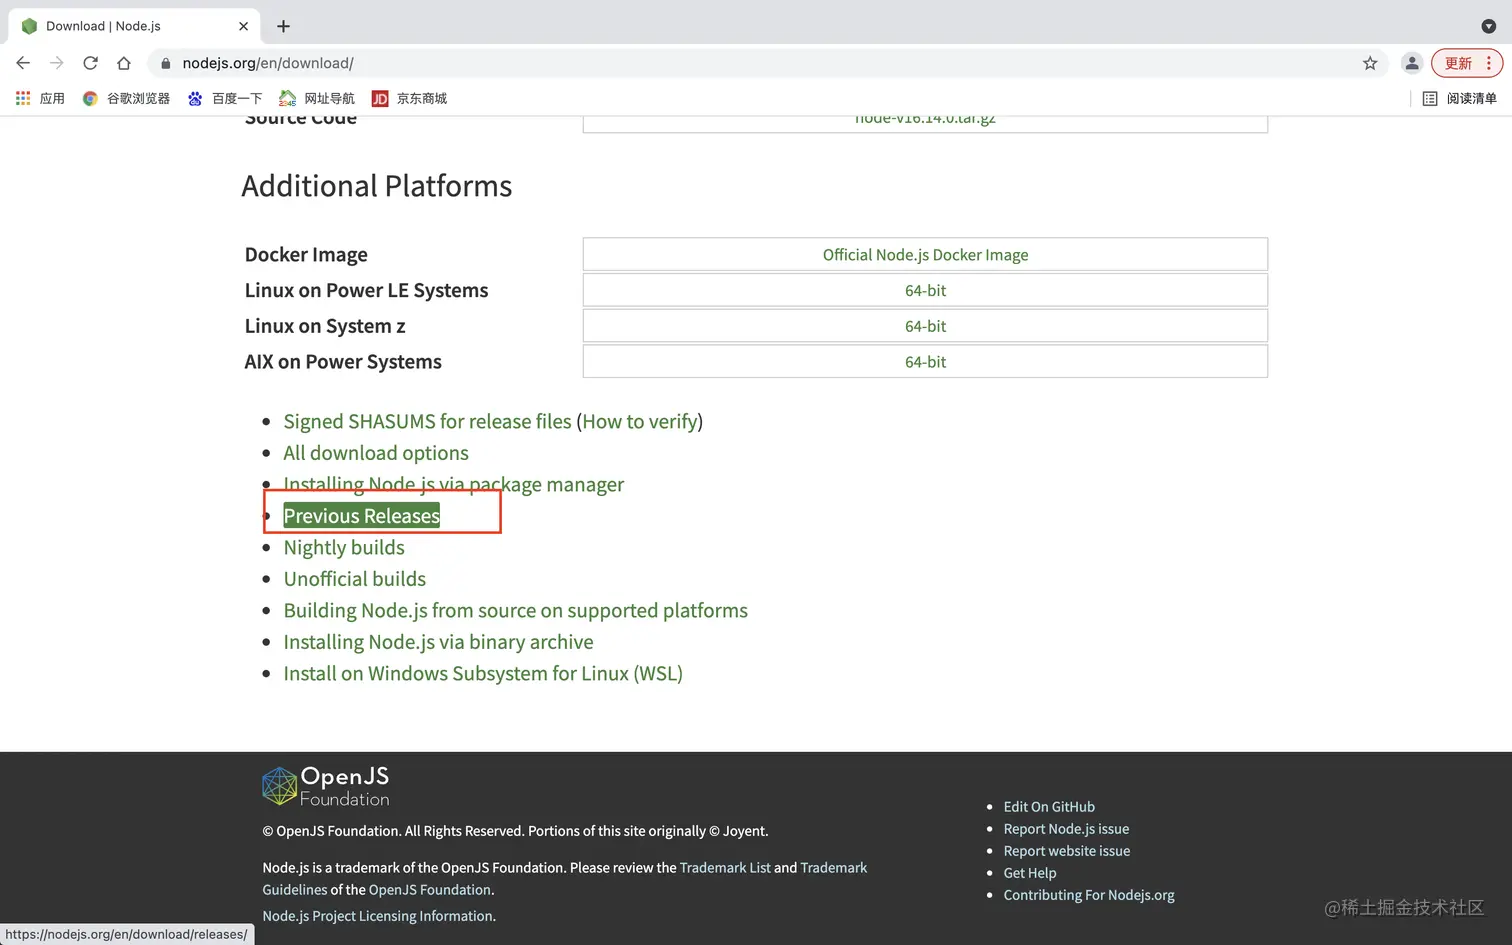Click the address bar URL field

tap(700, 63)
